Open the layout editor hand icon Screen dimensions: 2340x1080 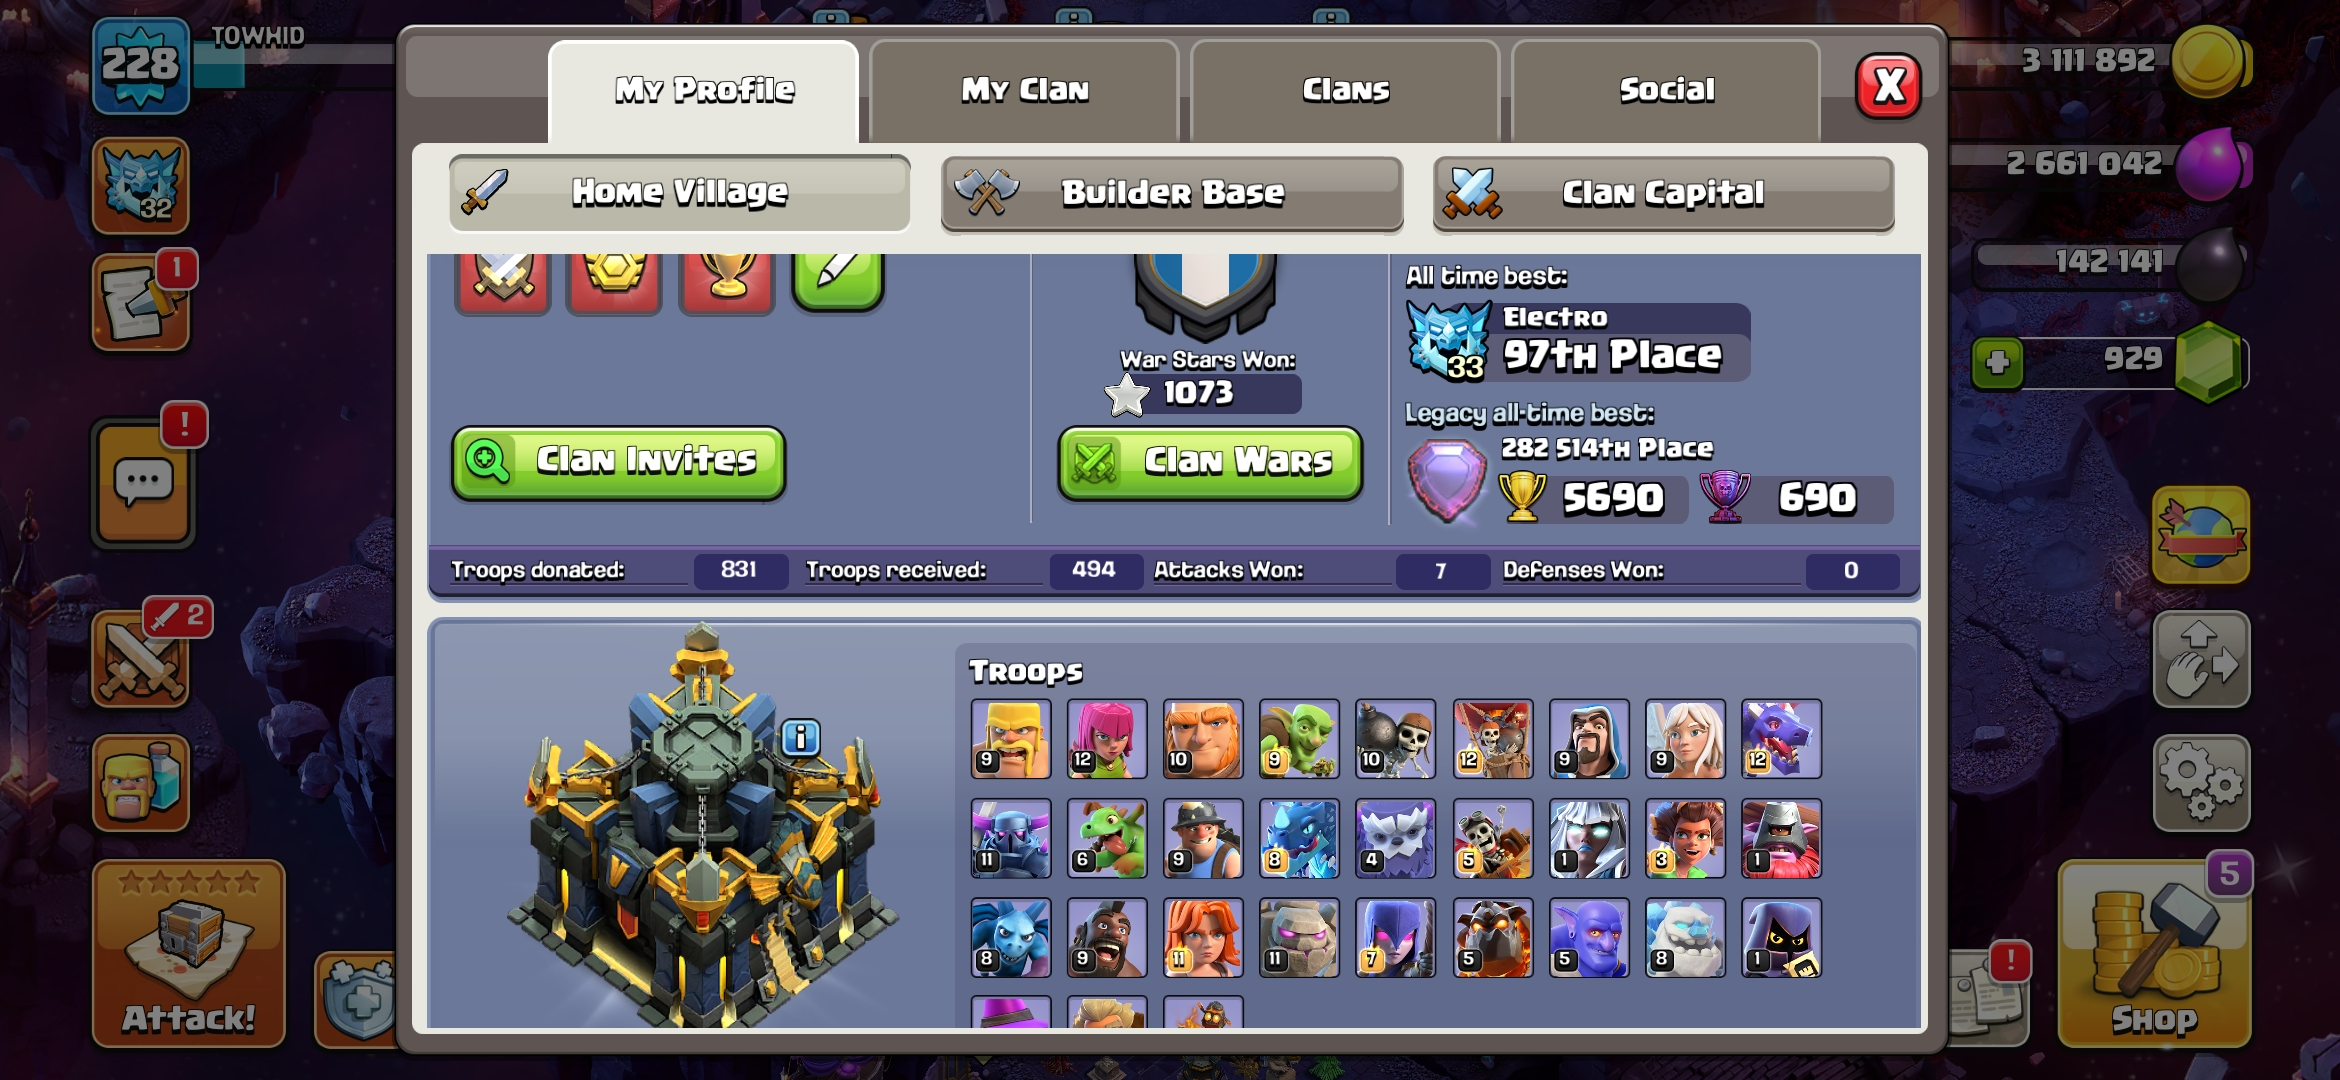pyautogui.click(x=2201, y=660)
